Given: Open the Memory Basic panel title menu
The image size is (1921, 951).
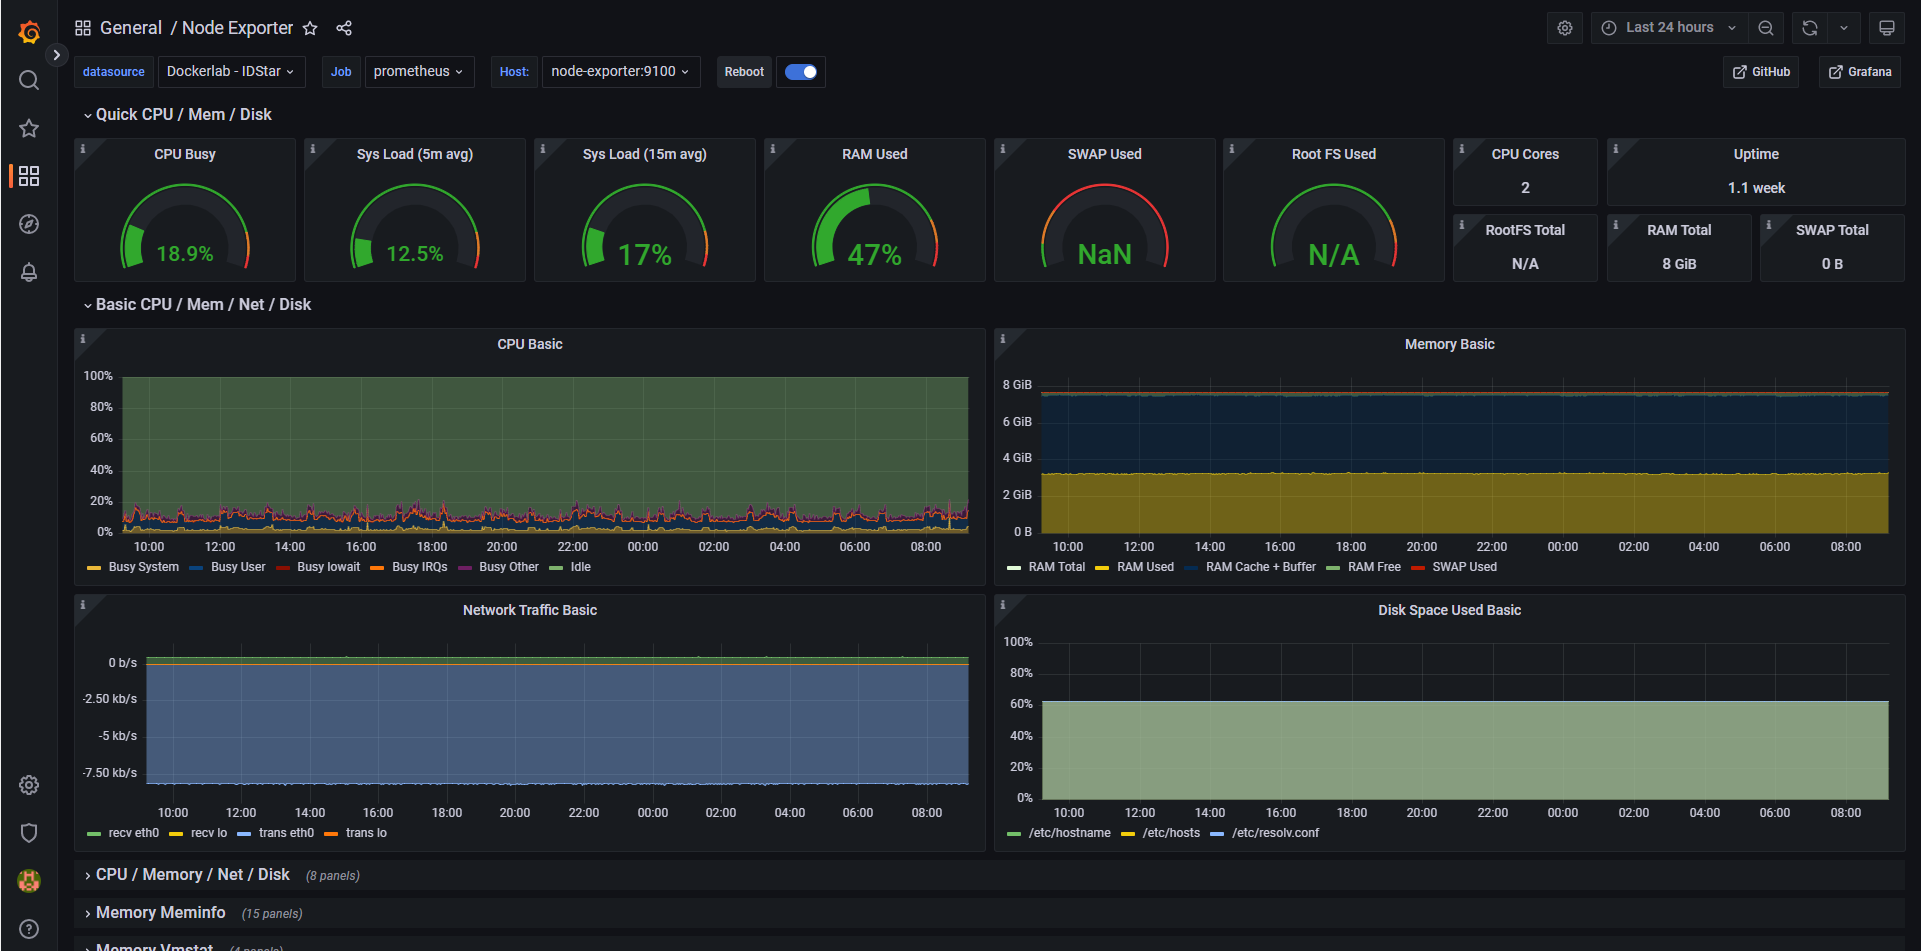Looking at the screenshot, I should pyautogui.click(x=1449, y=344).
